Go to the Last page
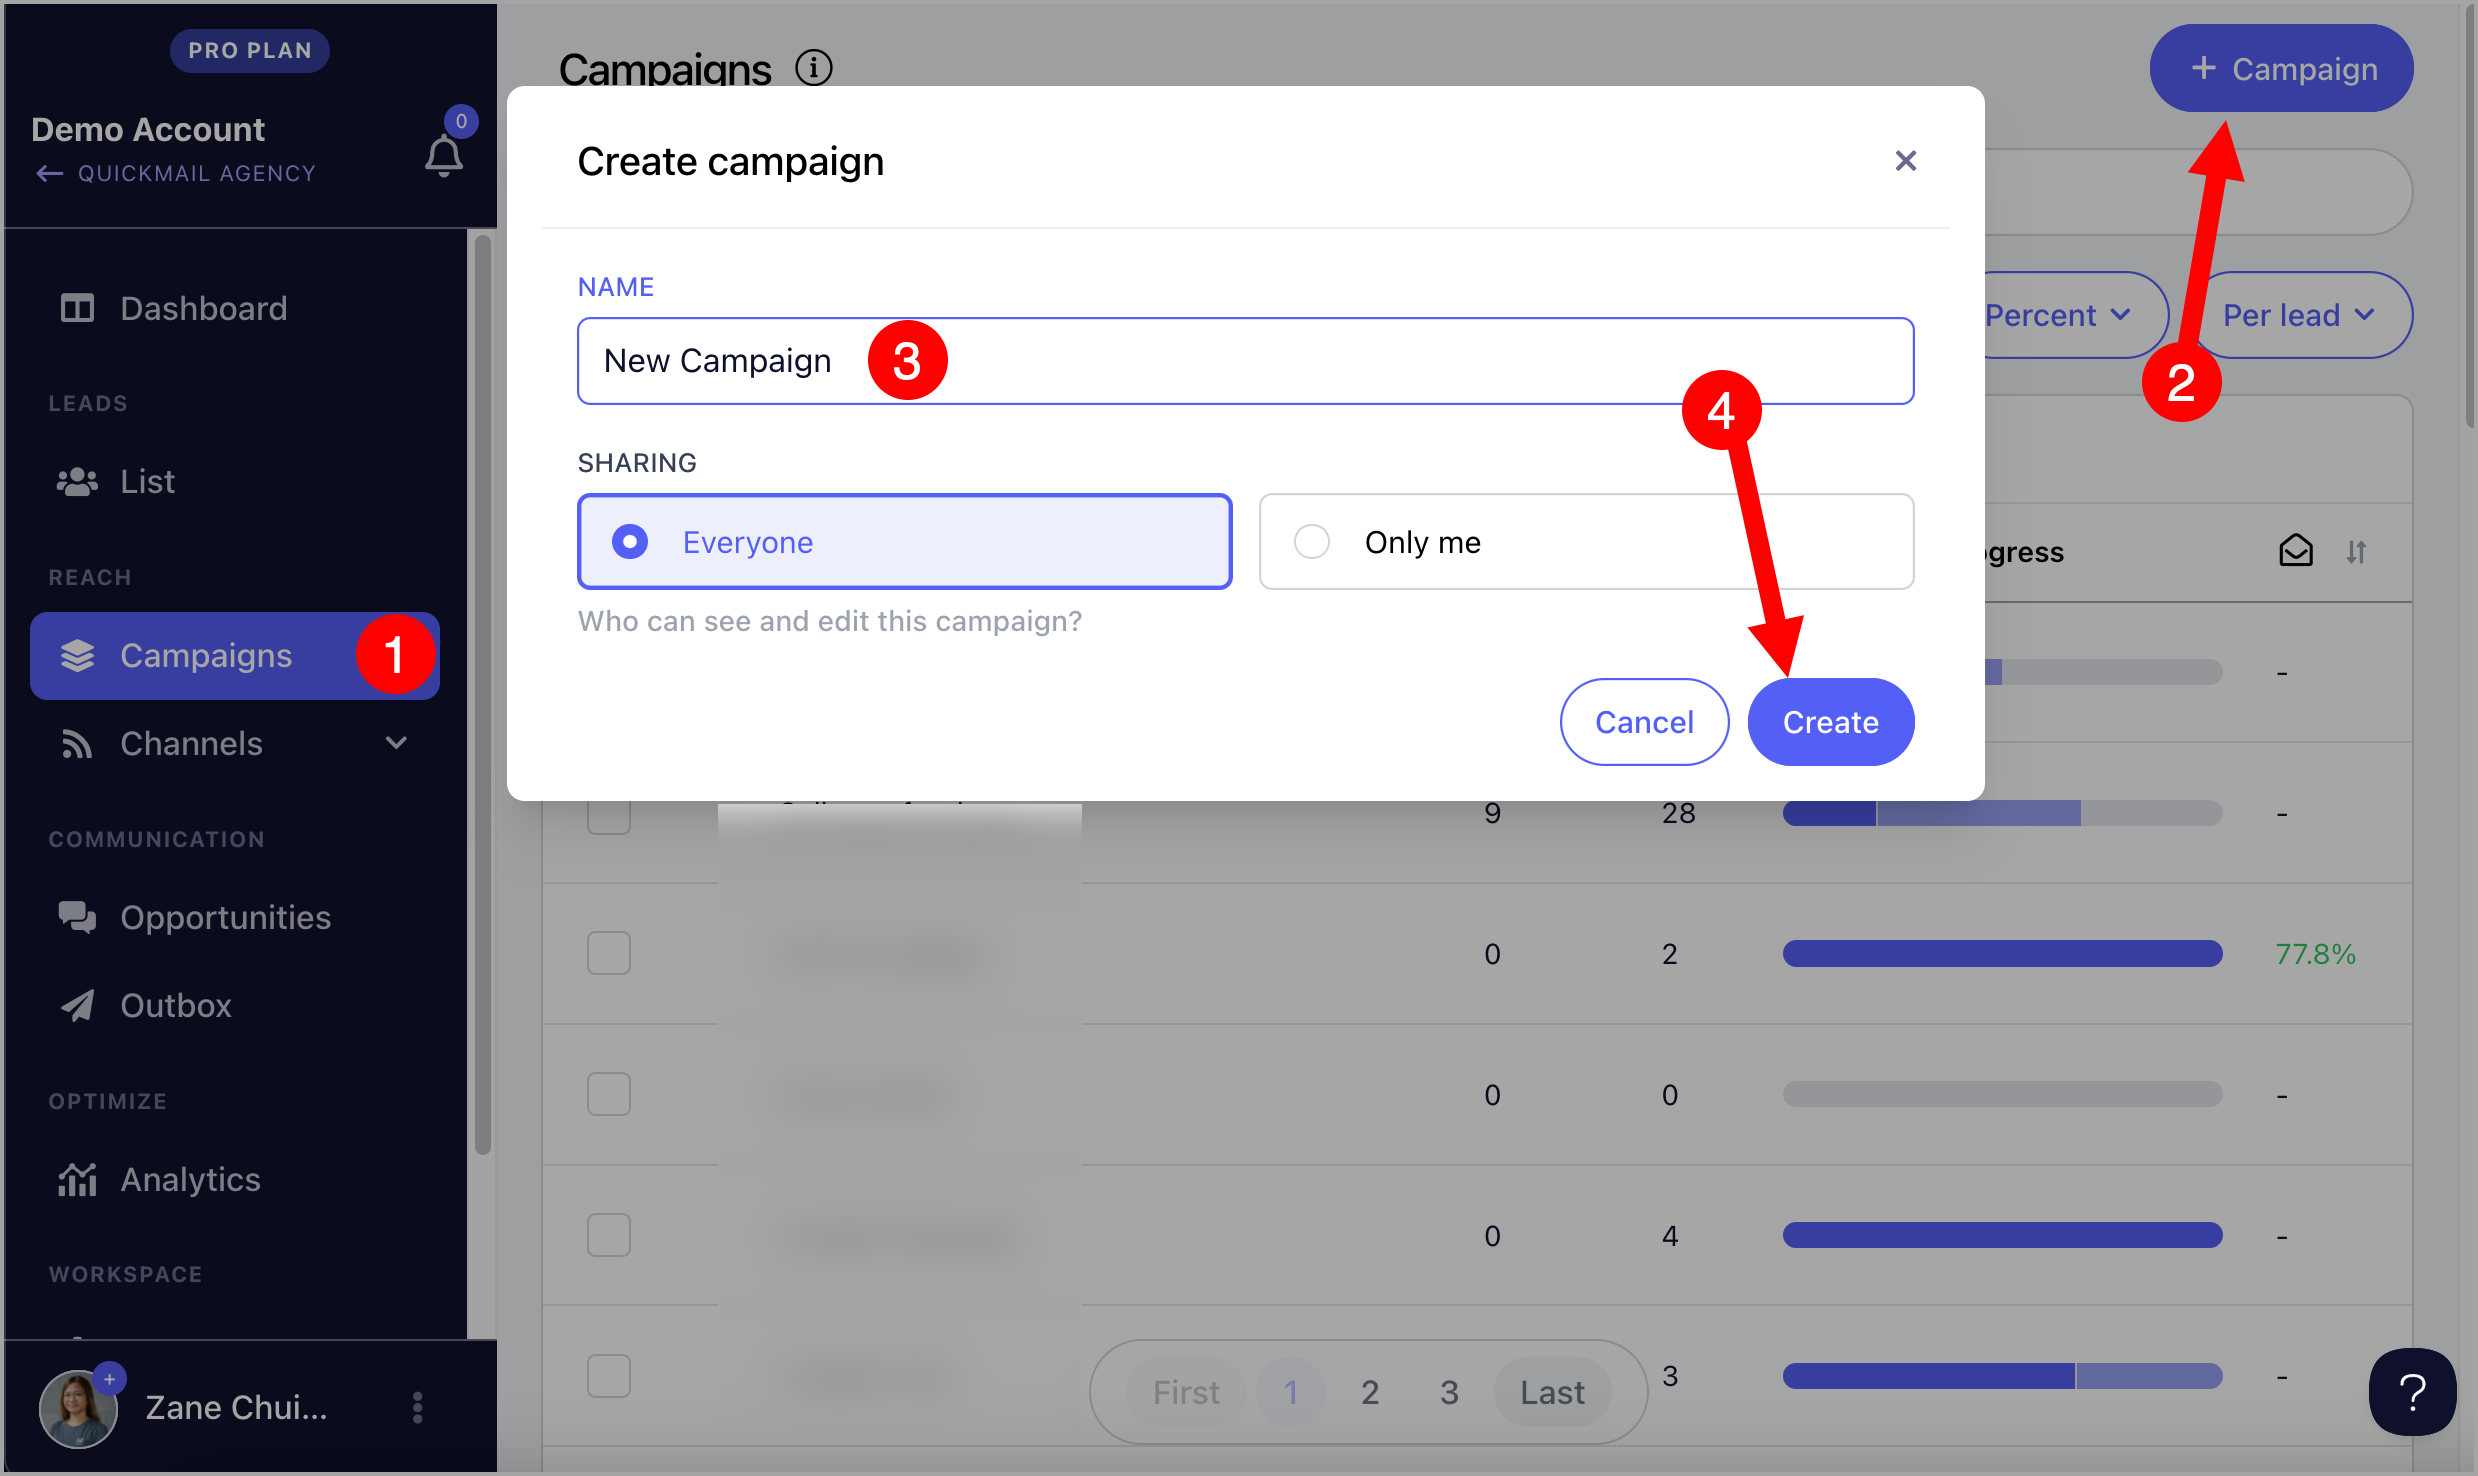This screenshot has width=2478, height=1476. [1552, 1392]
